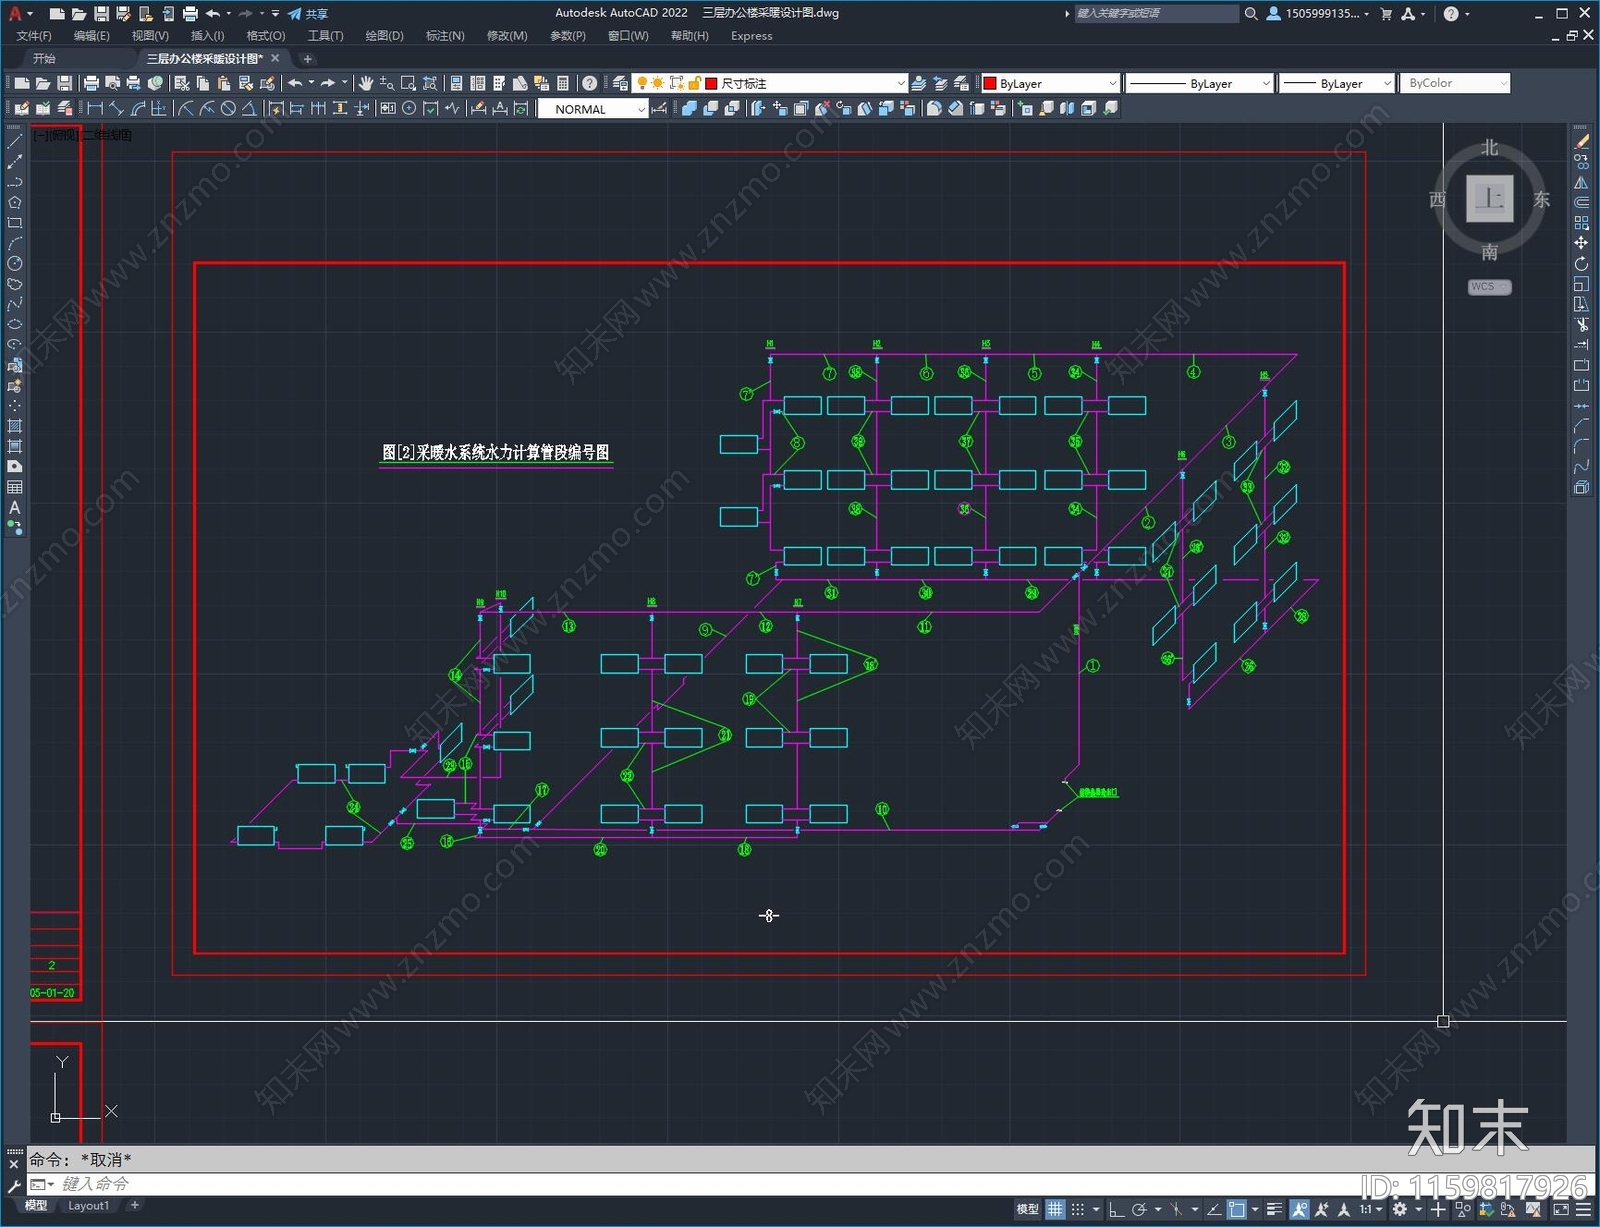This screenshot has height=1227, width=1600.
Task: Click the Undo arrow in quick access toolbar
Action: 213,14
